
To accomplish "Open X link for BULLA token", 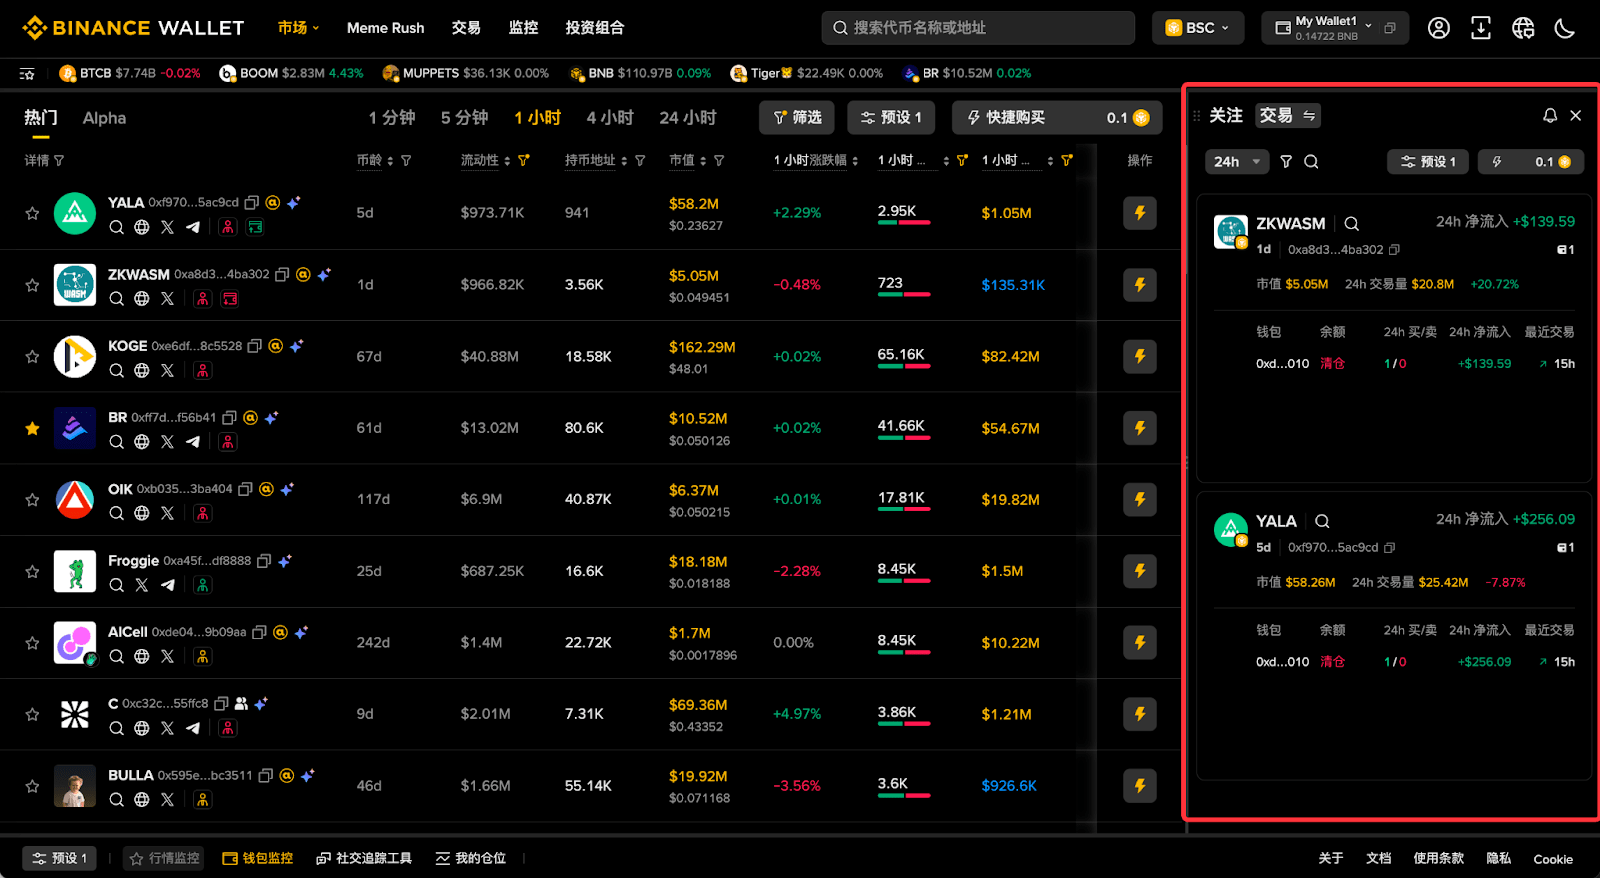I will 167,799.
